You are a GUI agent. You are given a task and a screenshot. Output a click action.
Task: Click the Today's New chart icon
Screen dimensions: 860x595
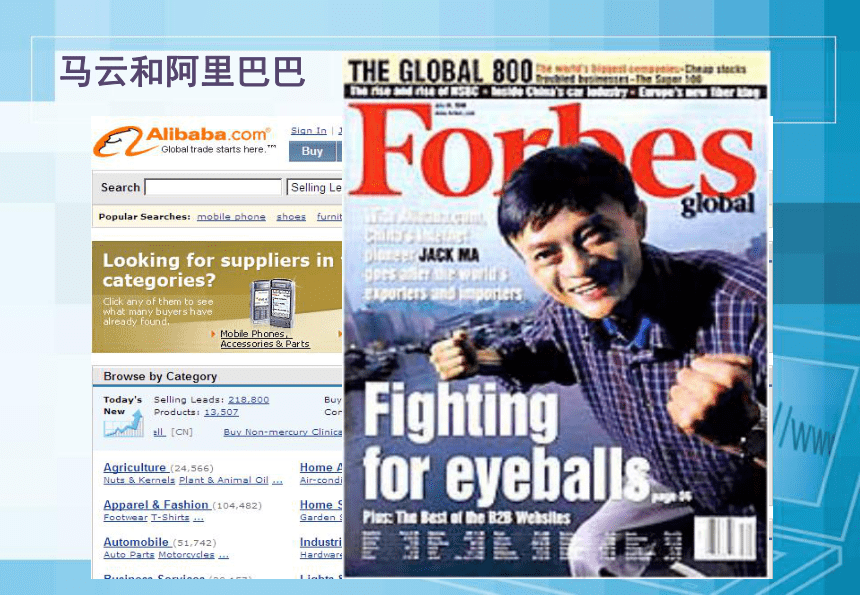tap(123, 423)
